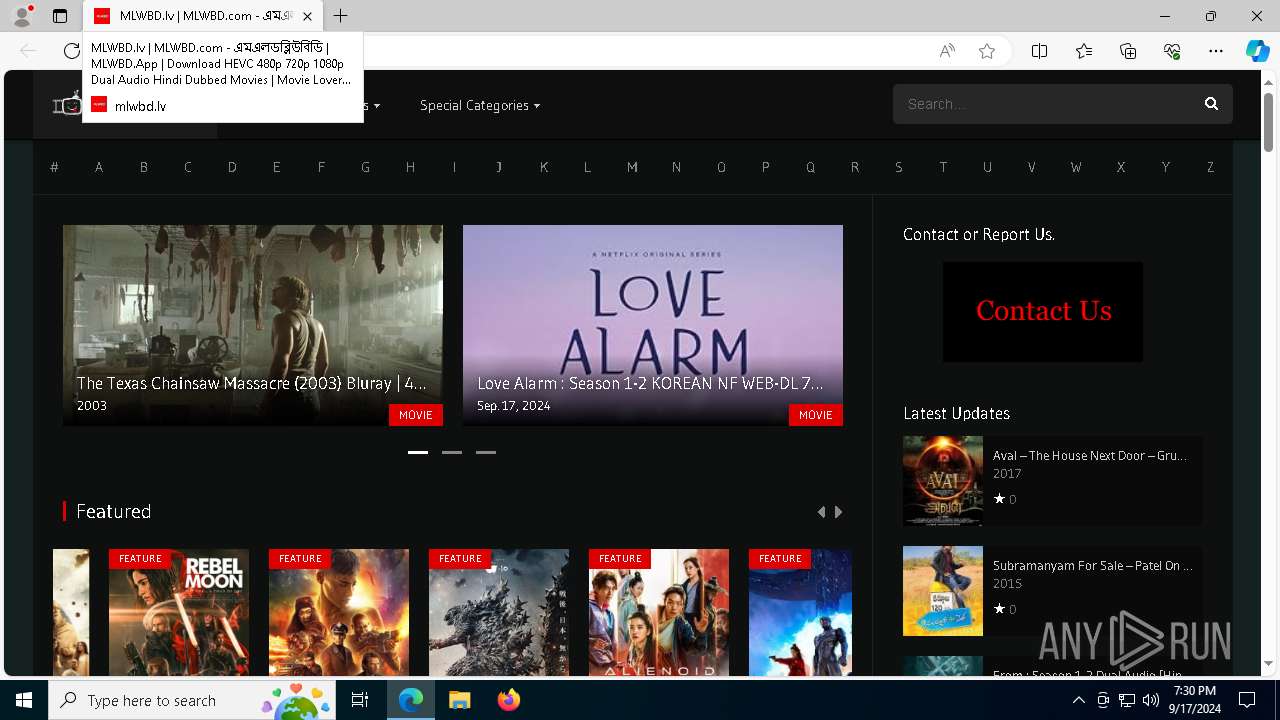1280x720 pixels.
Task: Click MOVIE tag on Texas Chainsaw slide
Action: [x=416, y=414]
